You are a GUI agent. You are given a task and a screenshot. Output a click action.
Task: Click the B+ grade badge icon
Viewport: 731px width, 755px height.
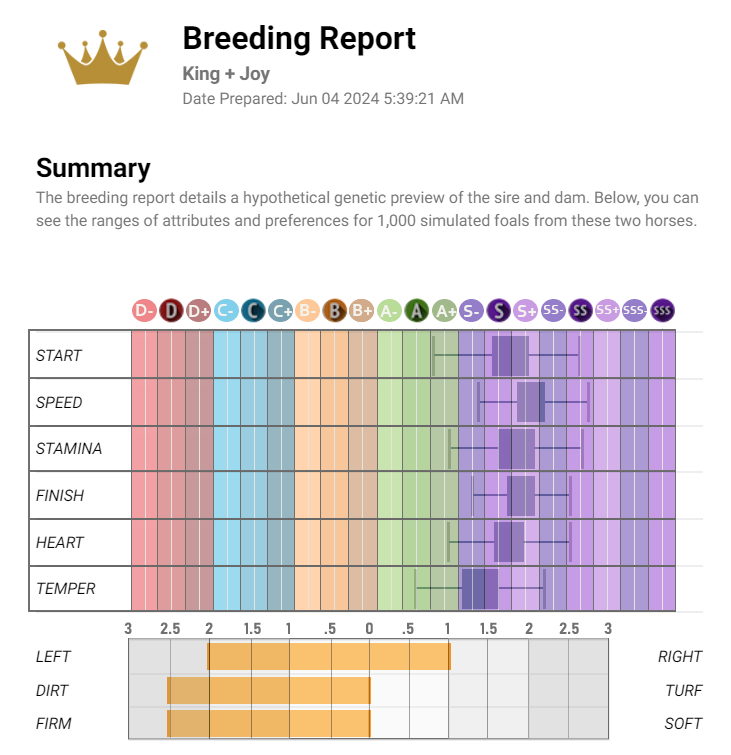[x=362, y=311]
